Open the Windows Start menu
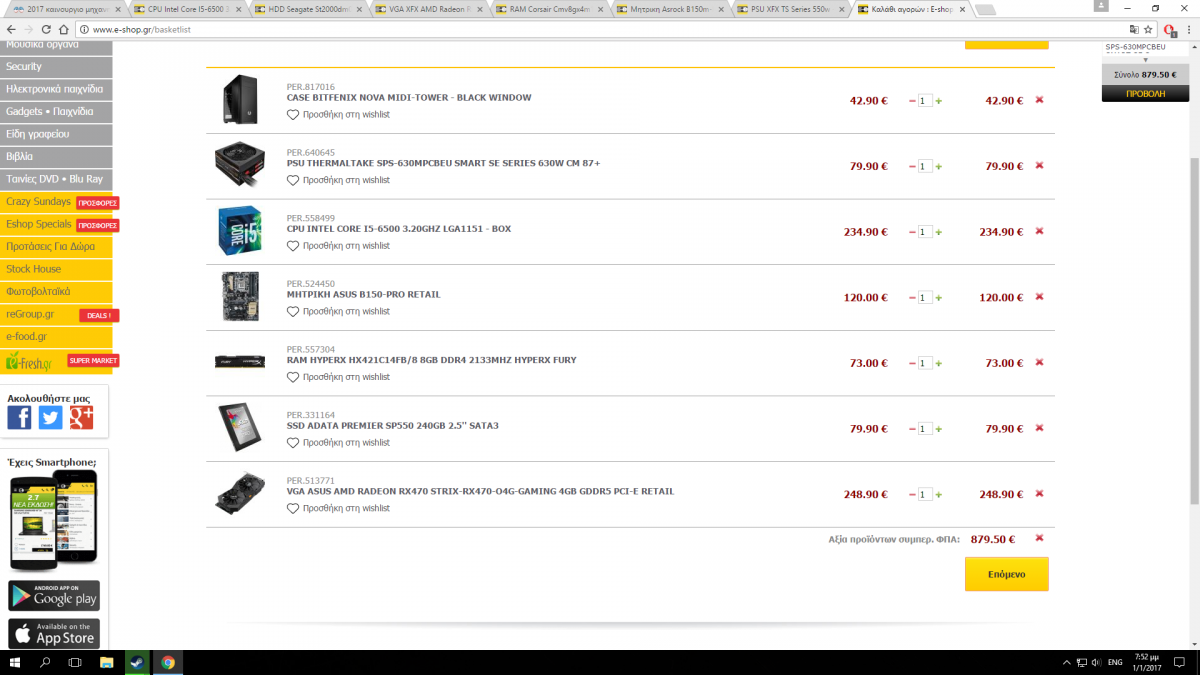This screenshot has width=1200, height=675. point(15,662)
